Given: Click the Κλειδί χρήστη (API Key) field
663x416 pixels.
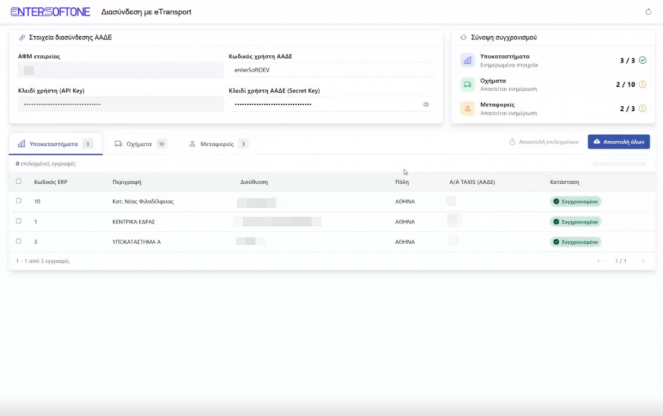Looking at the screenshot, I should (x=121, y=104).
